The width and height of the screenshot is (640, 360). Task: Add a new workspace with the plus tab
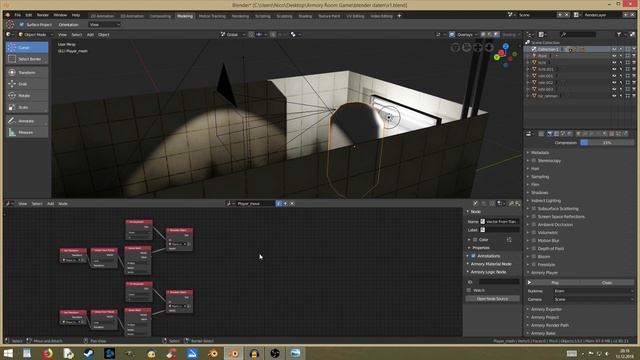(x=399, y=16)
